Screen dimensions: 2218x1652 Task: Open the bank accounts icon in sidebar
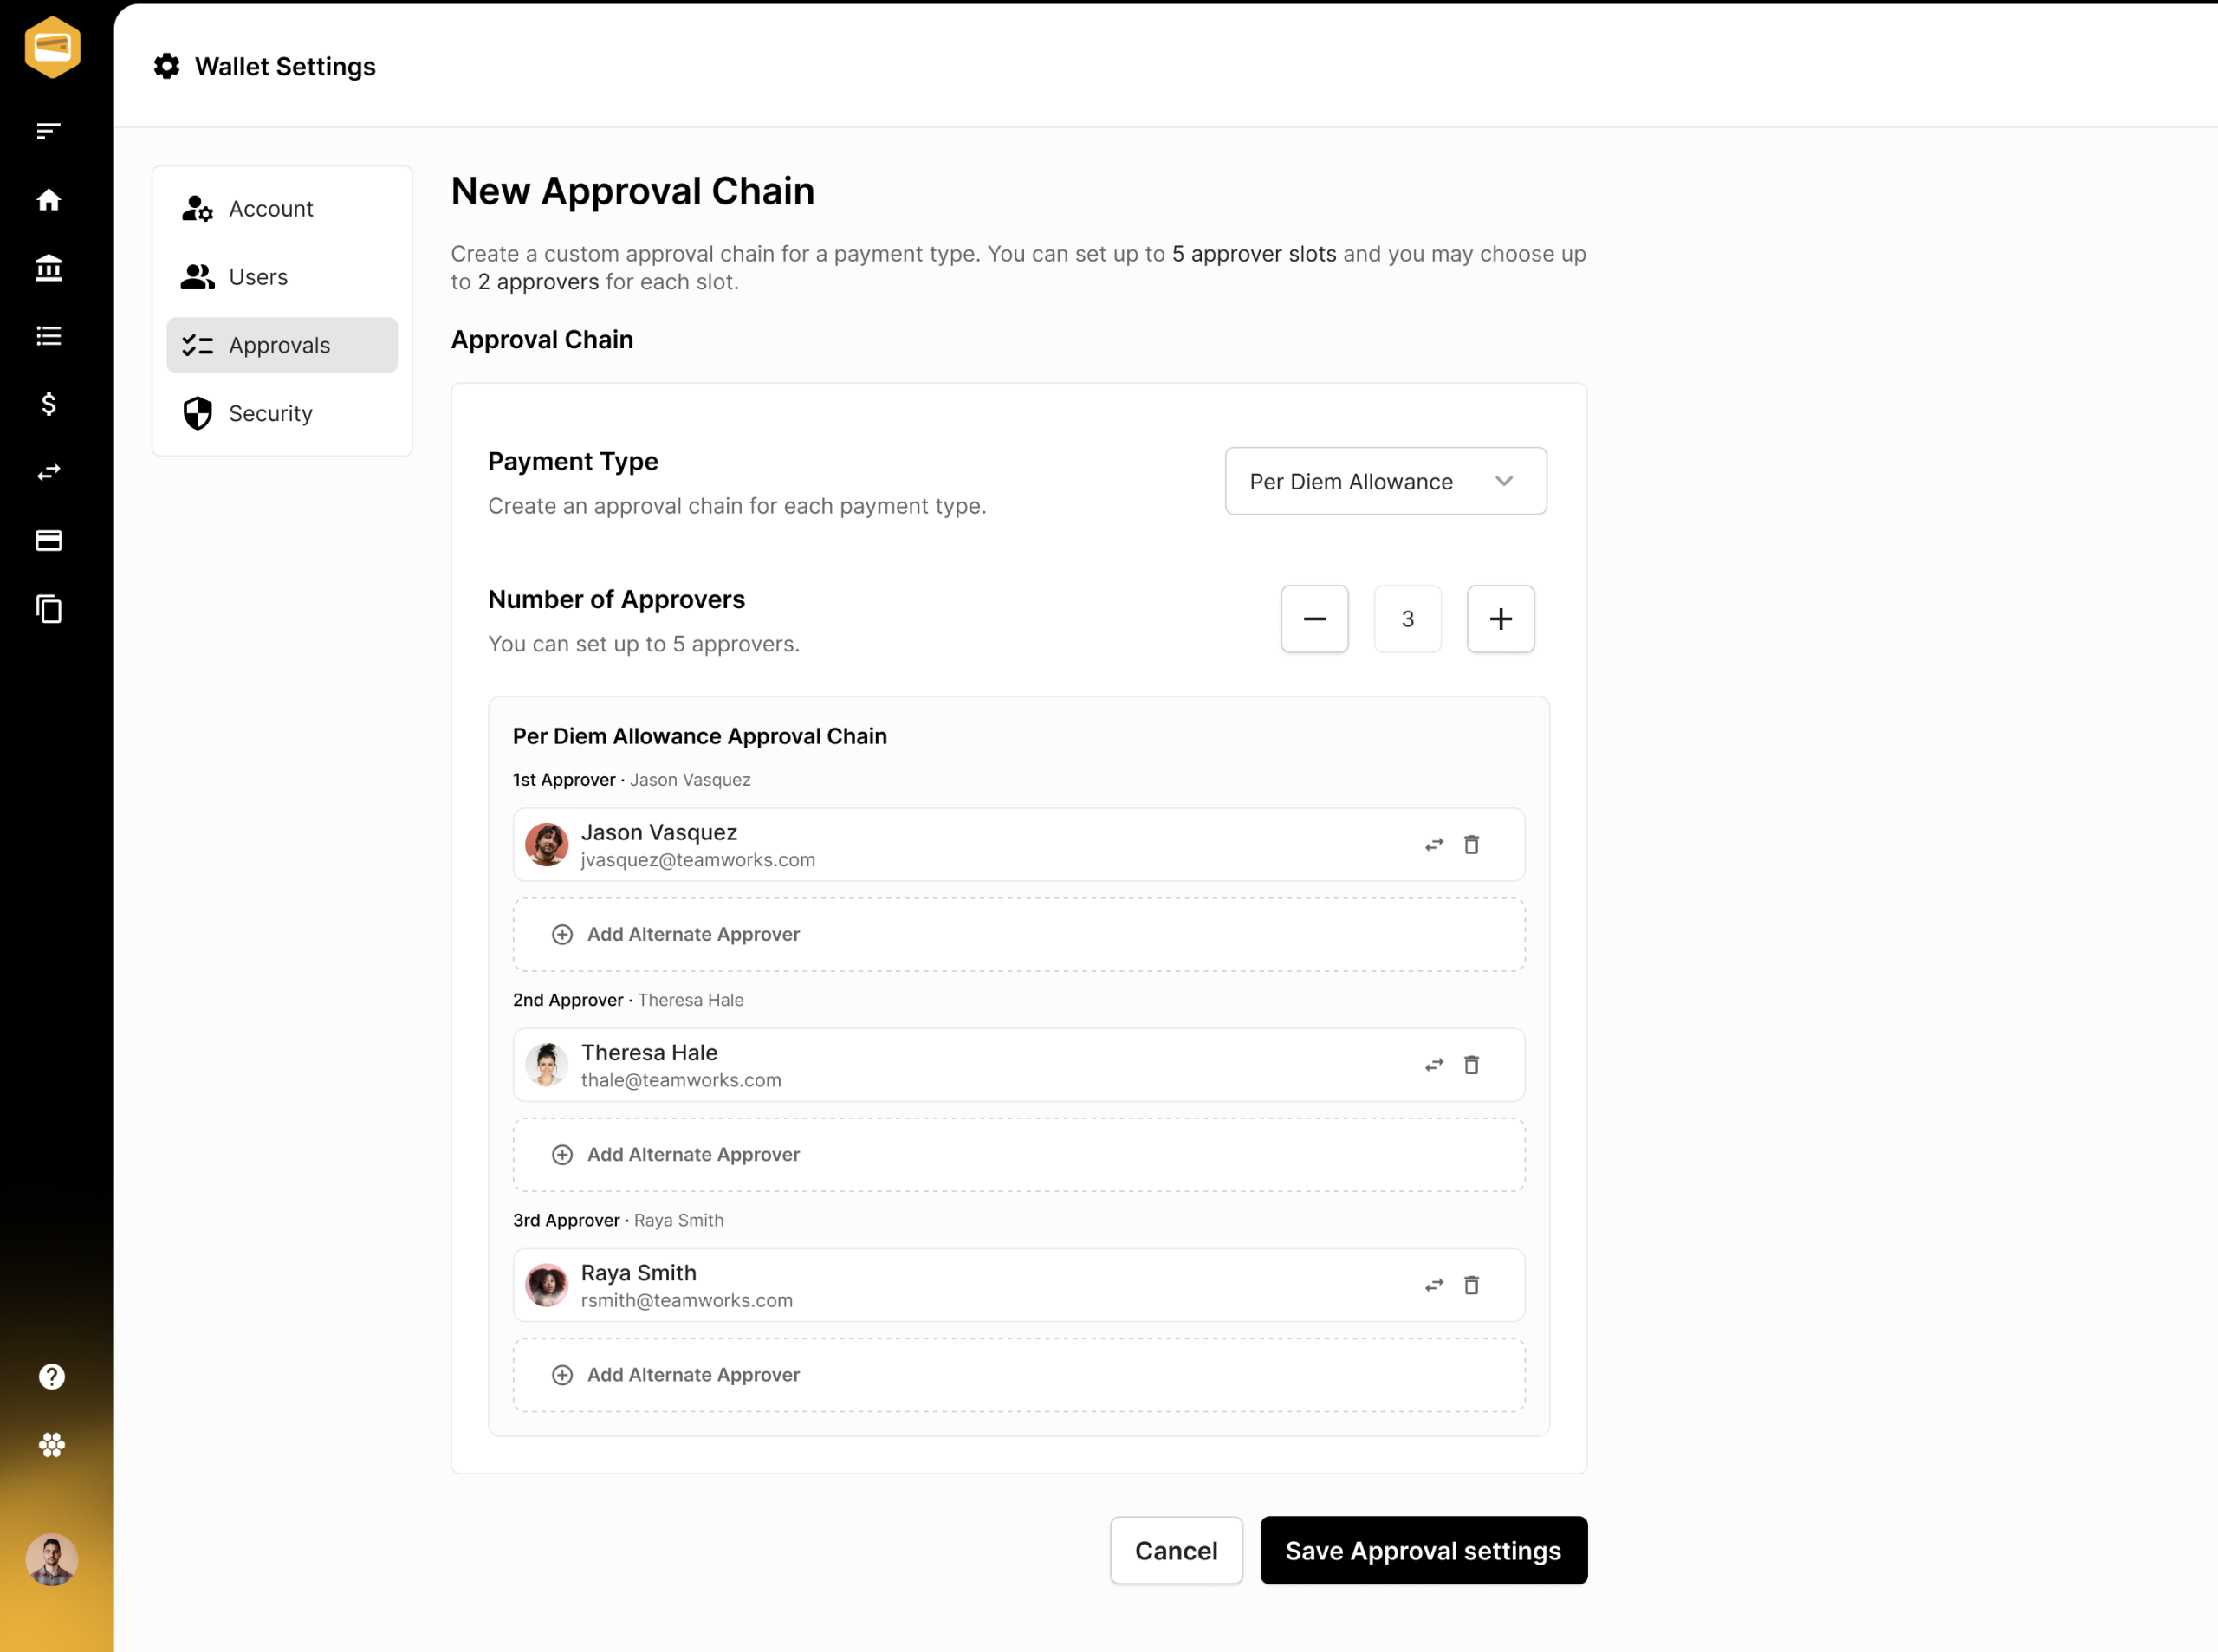click(x=49, y=268)
